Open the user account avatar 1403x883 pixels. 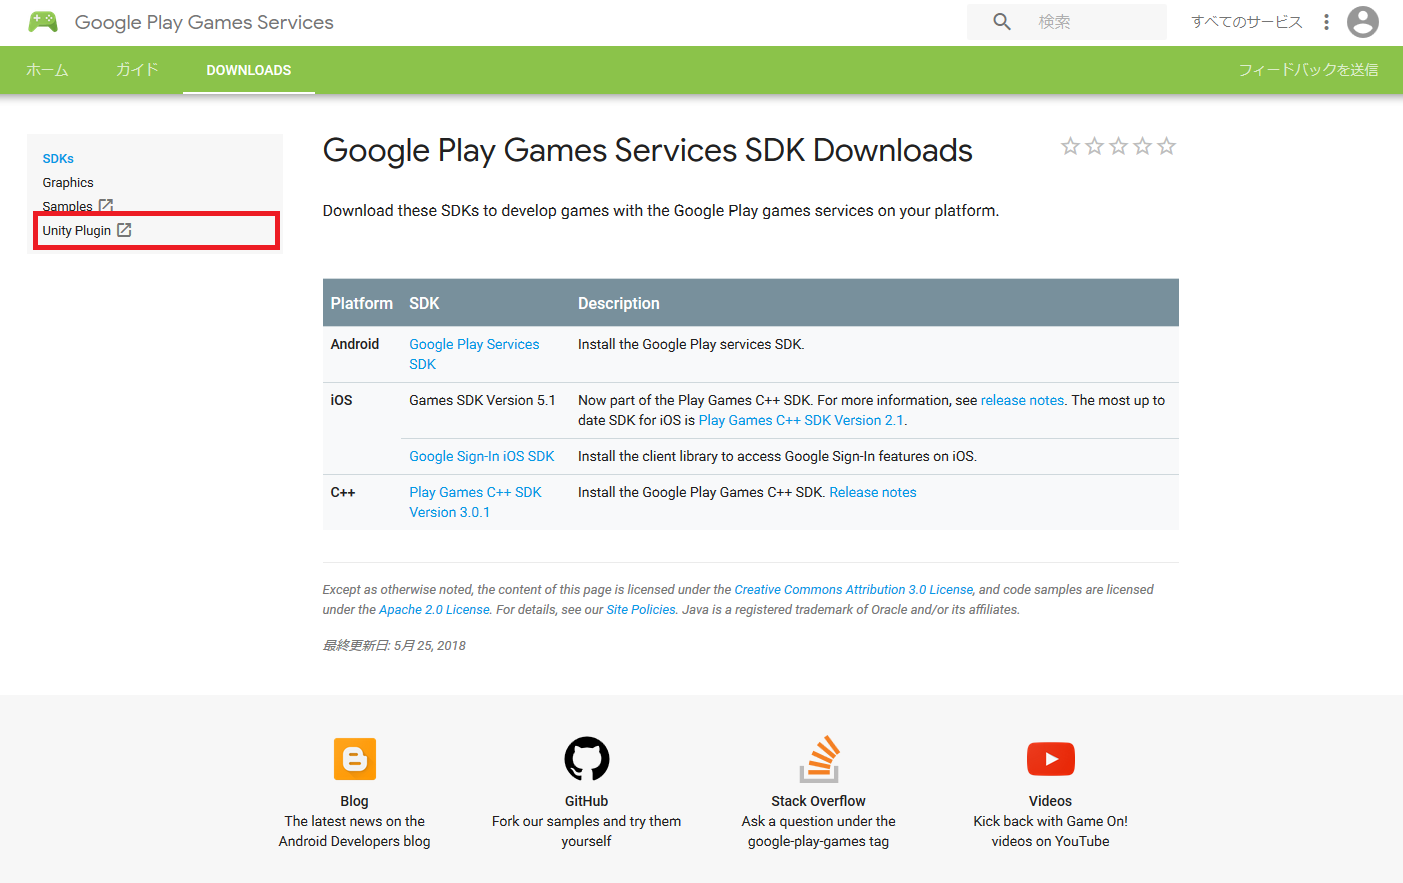click(x=1363, y=22)
